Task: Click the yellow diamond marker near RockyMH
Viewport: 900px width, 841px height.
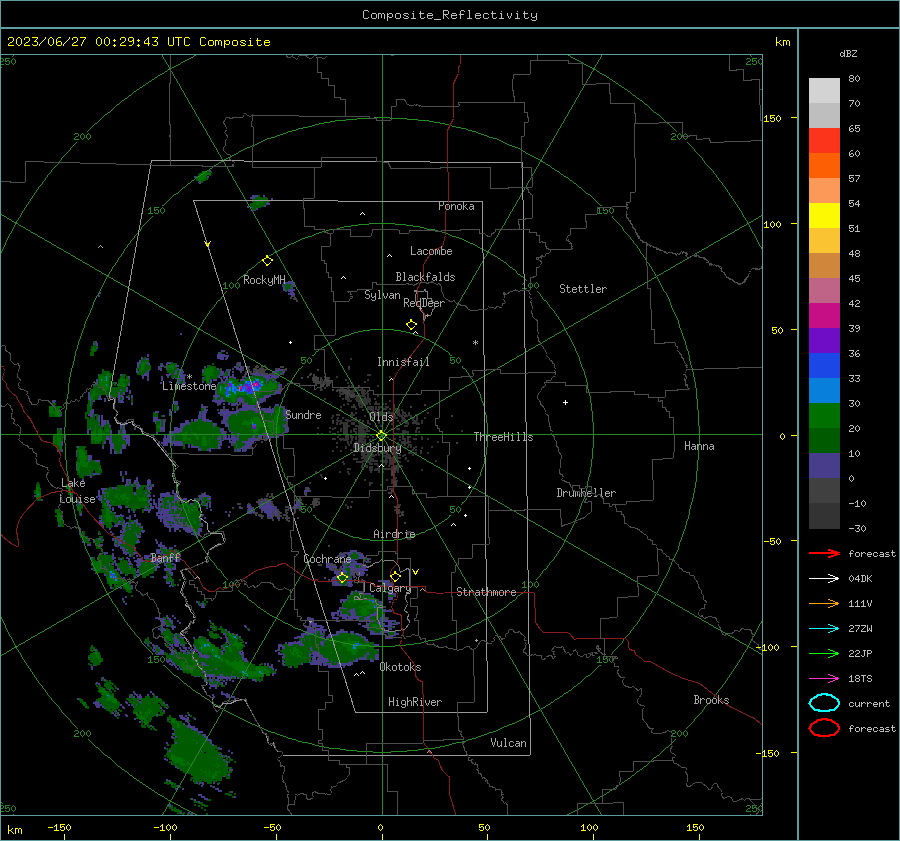Action: coord(267,261)
